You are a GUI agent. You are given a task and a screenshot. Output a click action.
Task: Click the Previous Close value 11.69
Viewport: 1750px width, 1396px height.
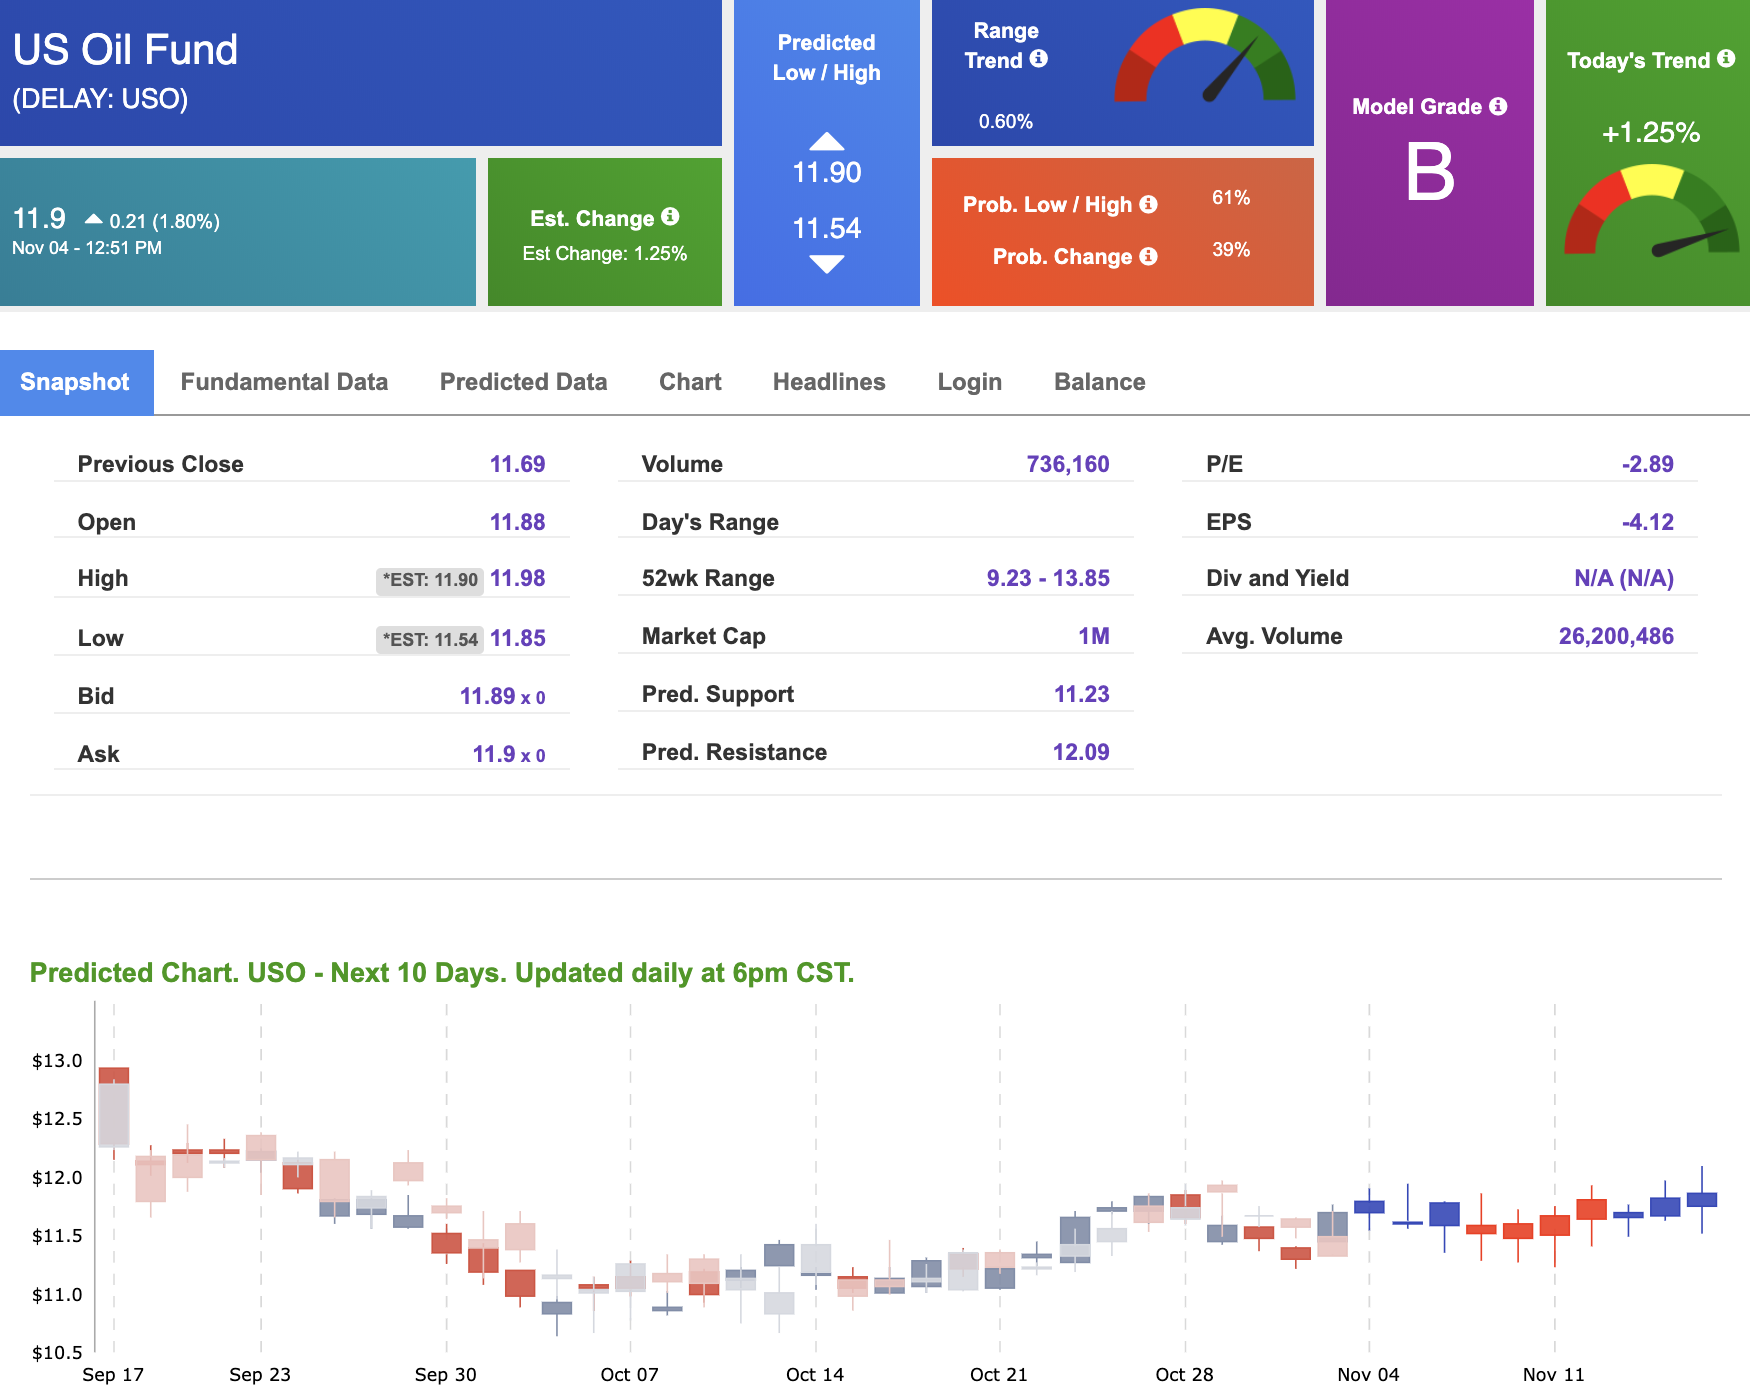coord(517,464)
